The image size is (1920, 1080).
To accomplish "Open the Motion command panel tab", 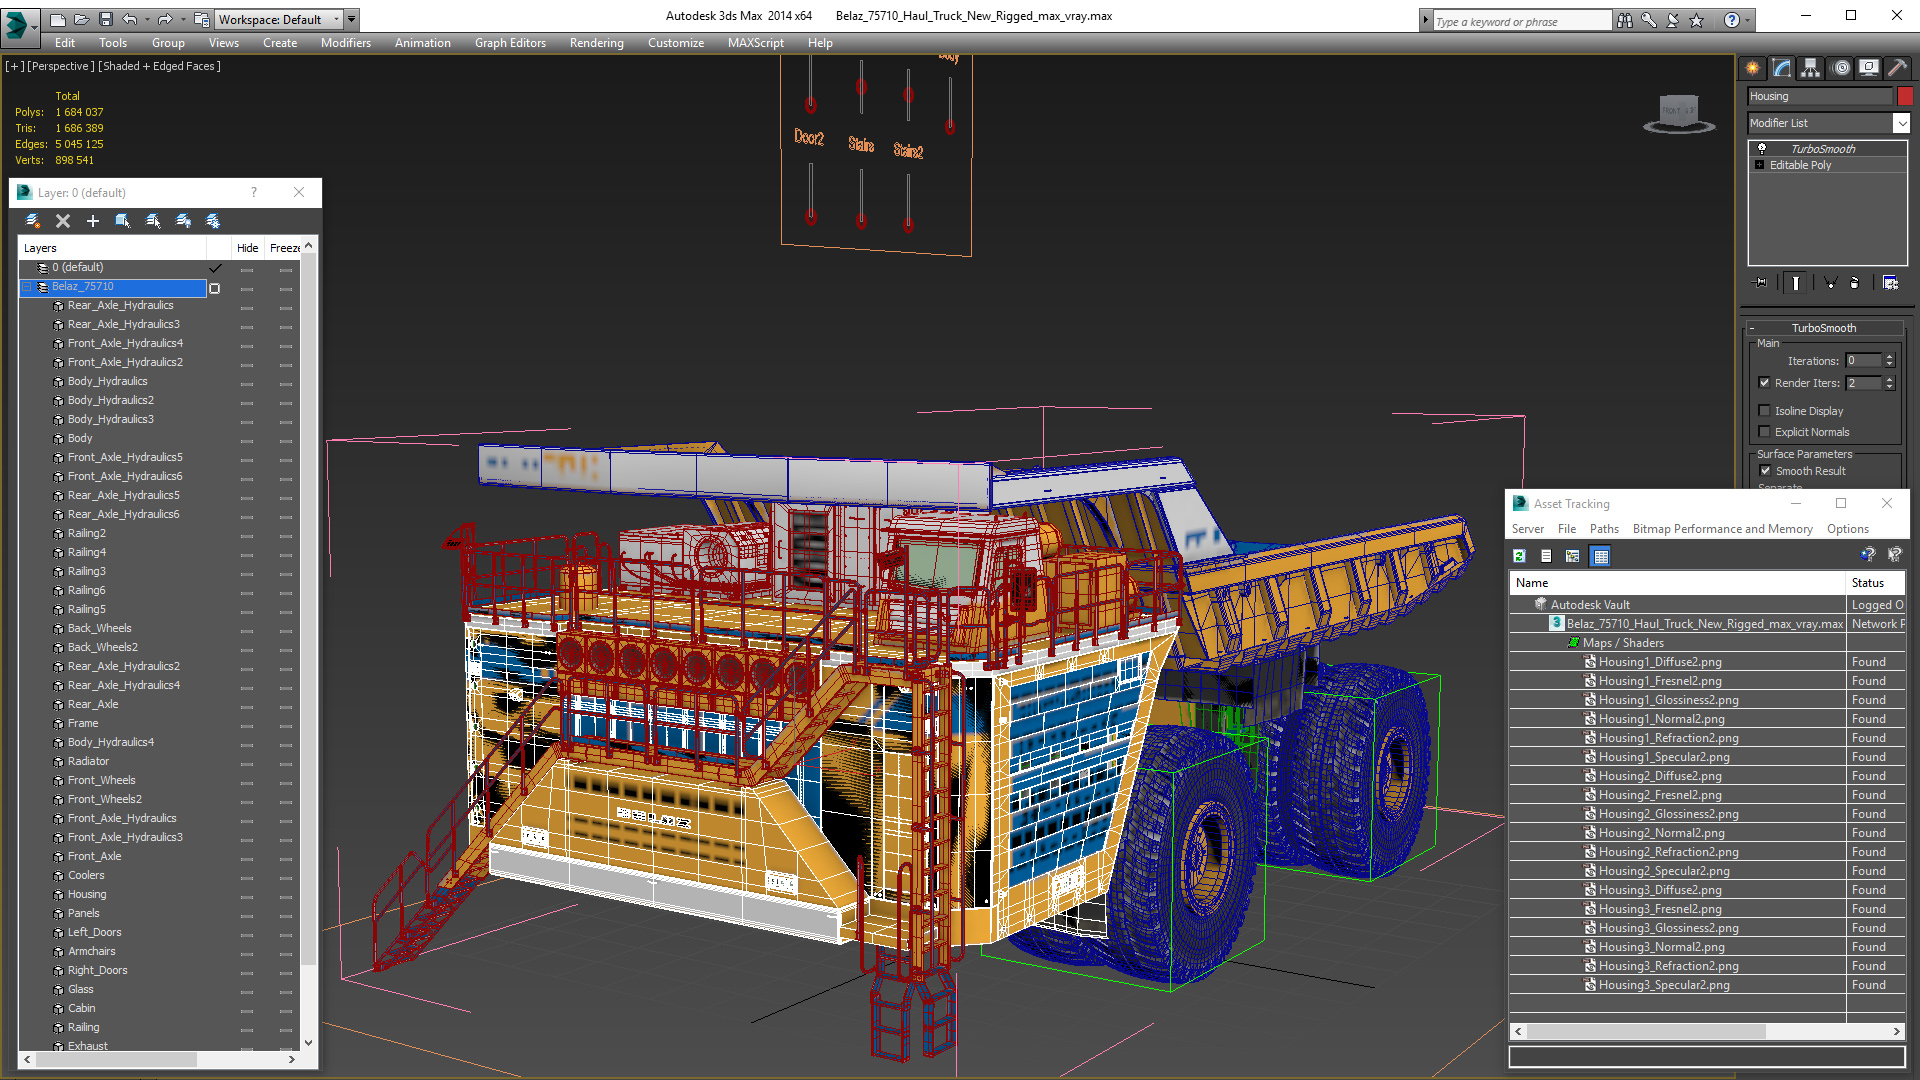I will 1841,68.
